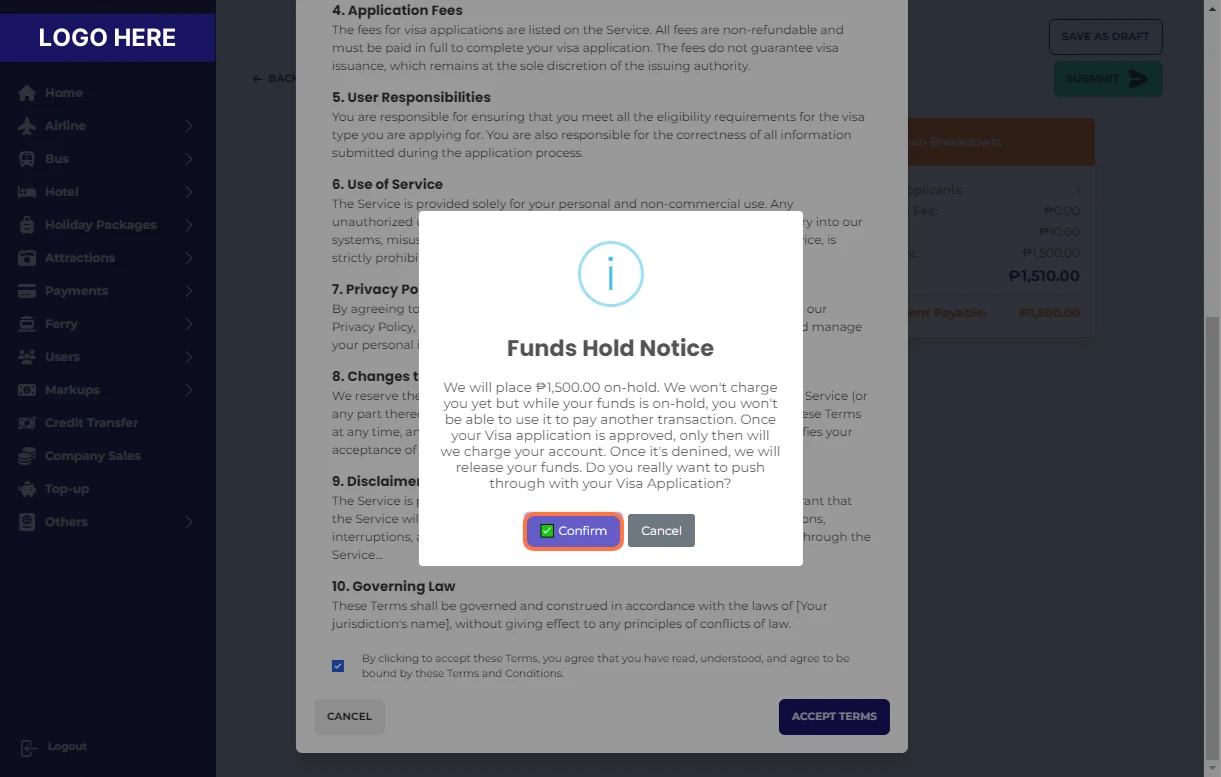This screenshot has height=777, width=1221.
Task: Open the Users menu item
Action: 62,357
